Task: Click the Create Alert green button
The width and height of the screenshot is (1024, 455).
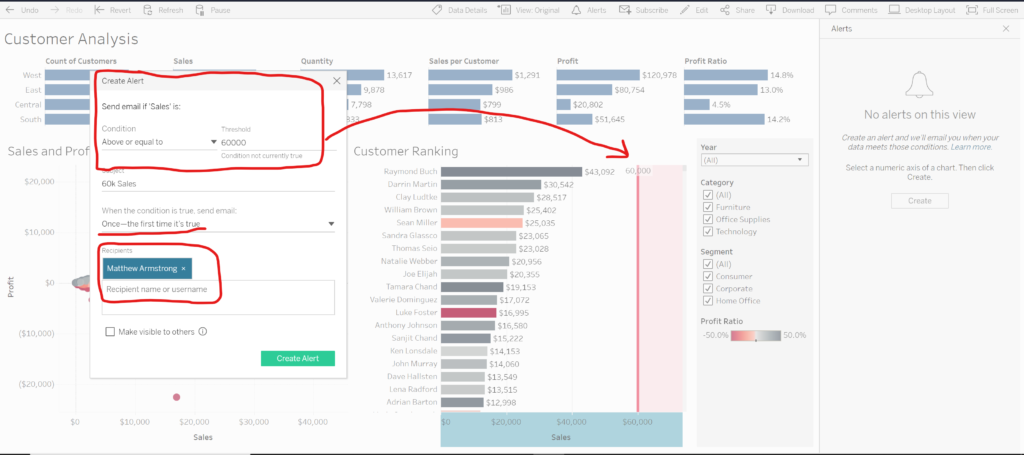Action: point(298,358)
